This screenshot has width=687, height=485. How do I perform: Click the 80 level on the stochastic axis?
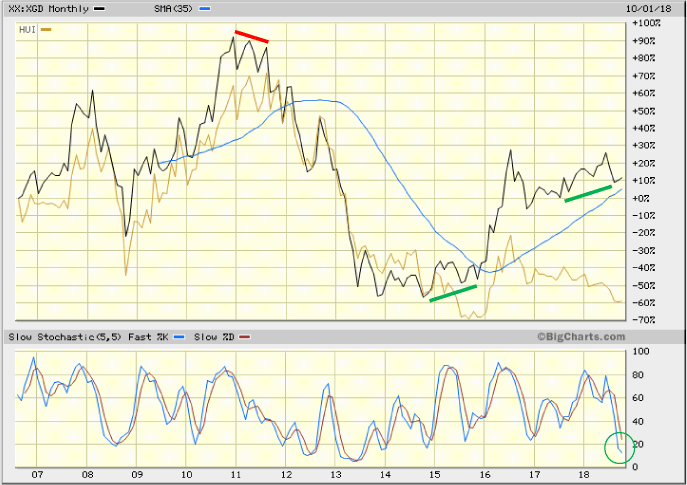634,374
